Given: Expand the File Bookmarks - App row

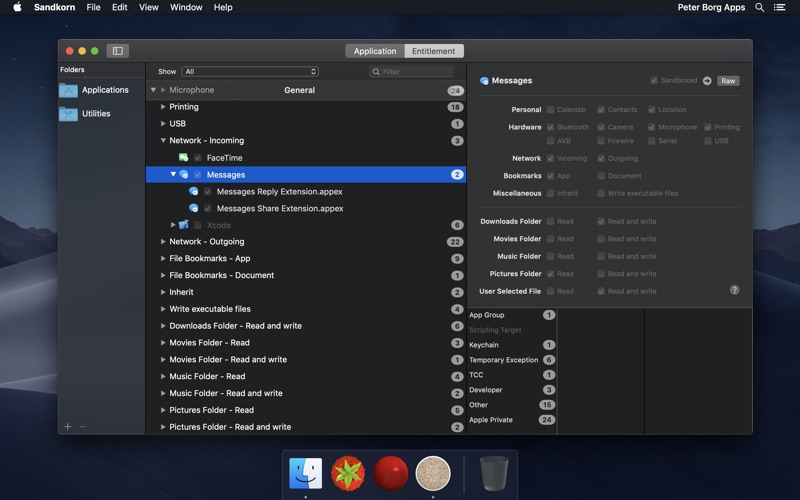Looking at the screenshot, I should tap(163, 258).
